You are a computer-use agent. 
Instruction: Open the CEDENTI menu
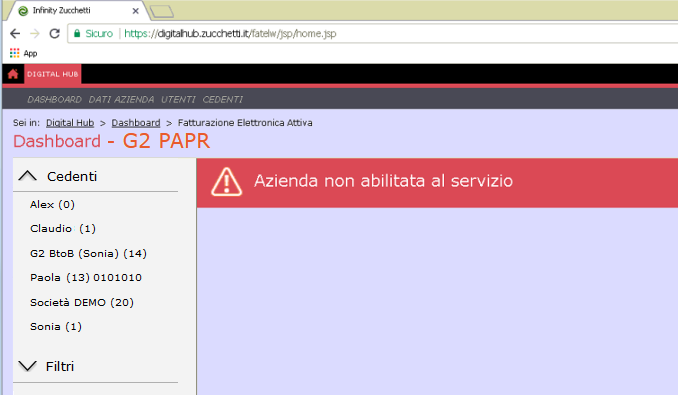[222, 99]
